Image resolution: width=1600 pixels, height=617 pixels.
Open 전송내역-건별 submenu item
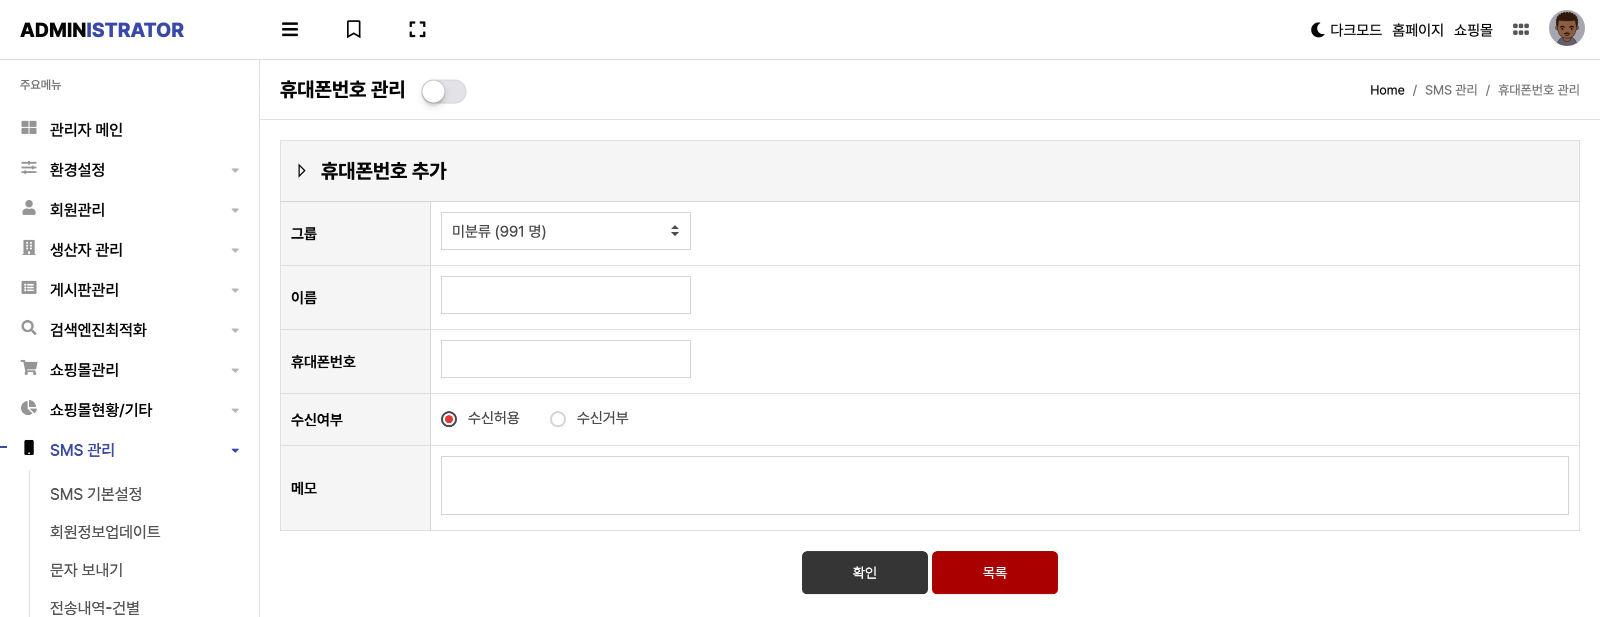(x=95, y=608)
